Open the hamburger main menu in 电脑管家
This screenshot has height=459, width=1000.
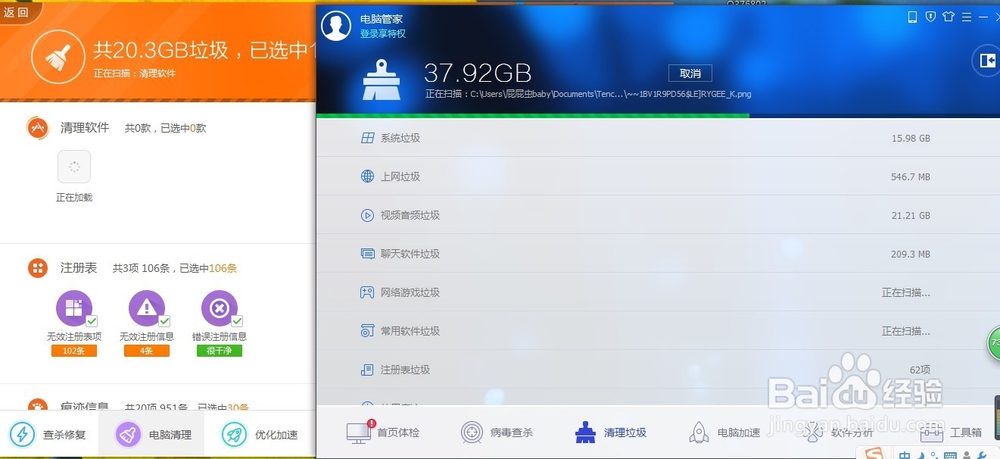(966, 17)
